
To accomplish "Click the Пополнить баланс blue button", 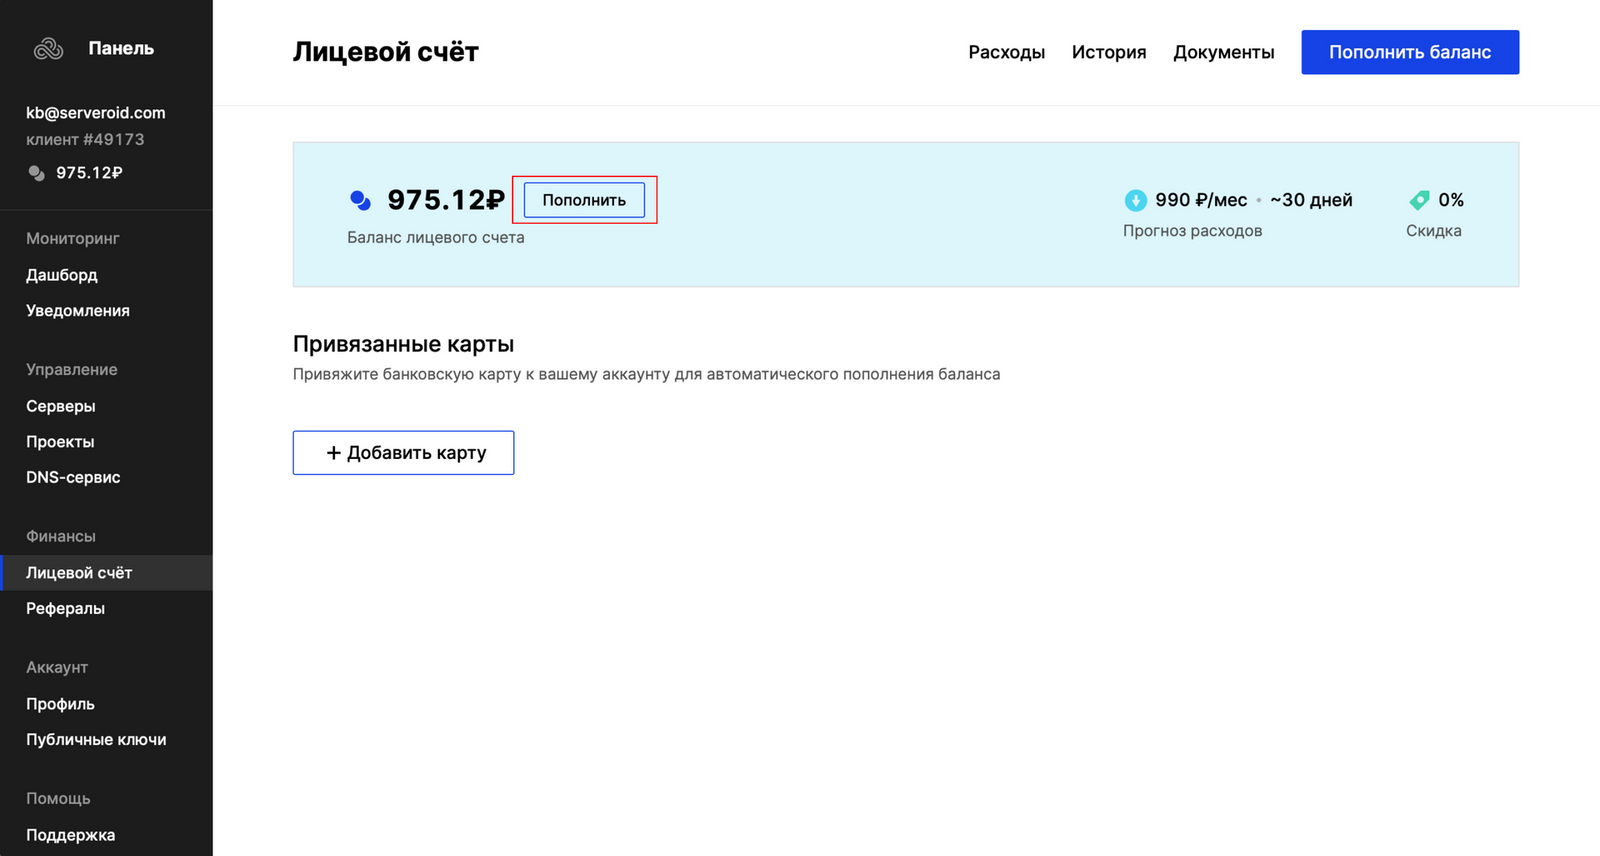I will pyautogui.click(x=1410, y=52).
